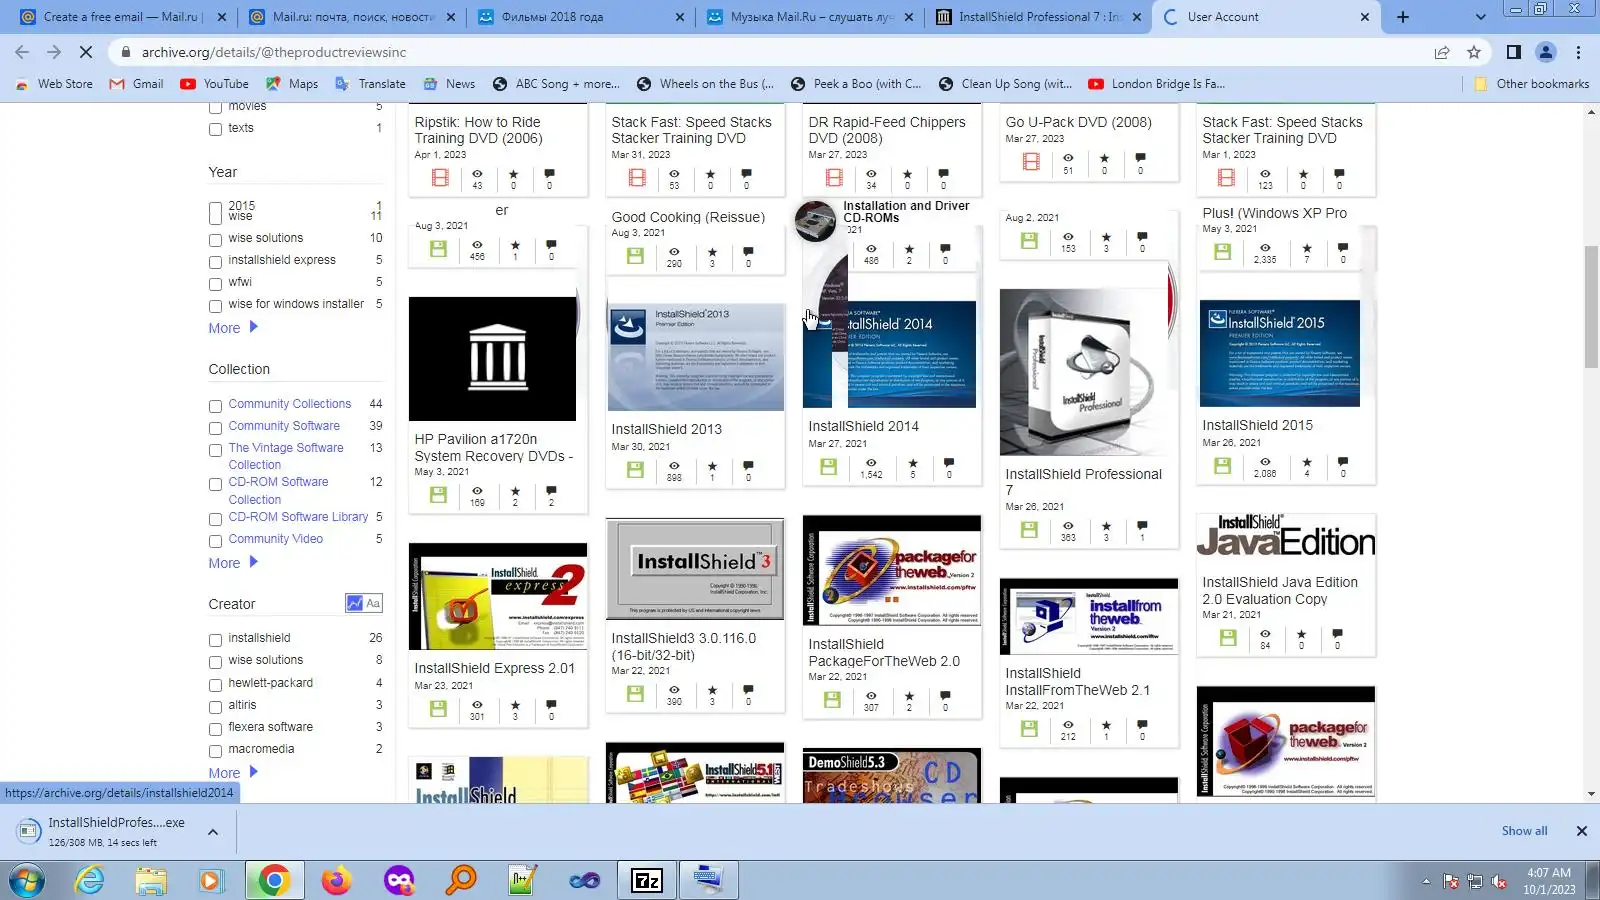
Task: Open the HP Pavilion a1720n thumbnail
Action: 492,359
